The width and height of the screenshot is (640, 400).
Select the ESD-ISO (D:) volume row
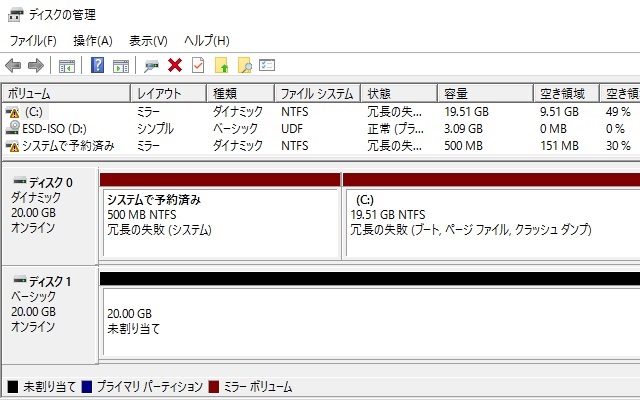pos(54,129)
